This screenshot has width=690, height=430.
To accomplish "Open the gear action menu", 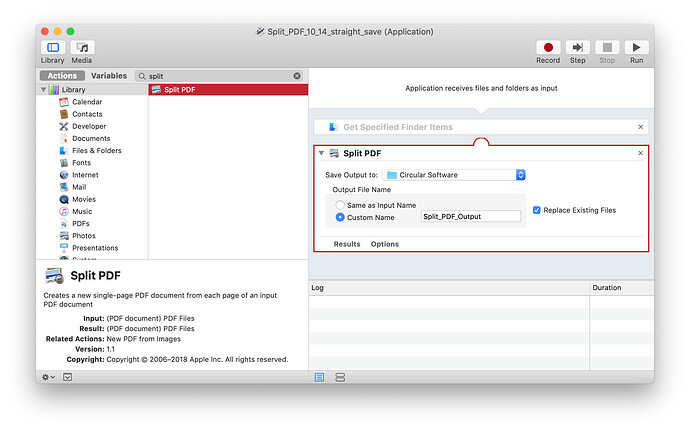I will (48, 377).
